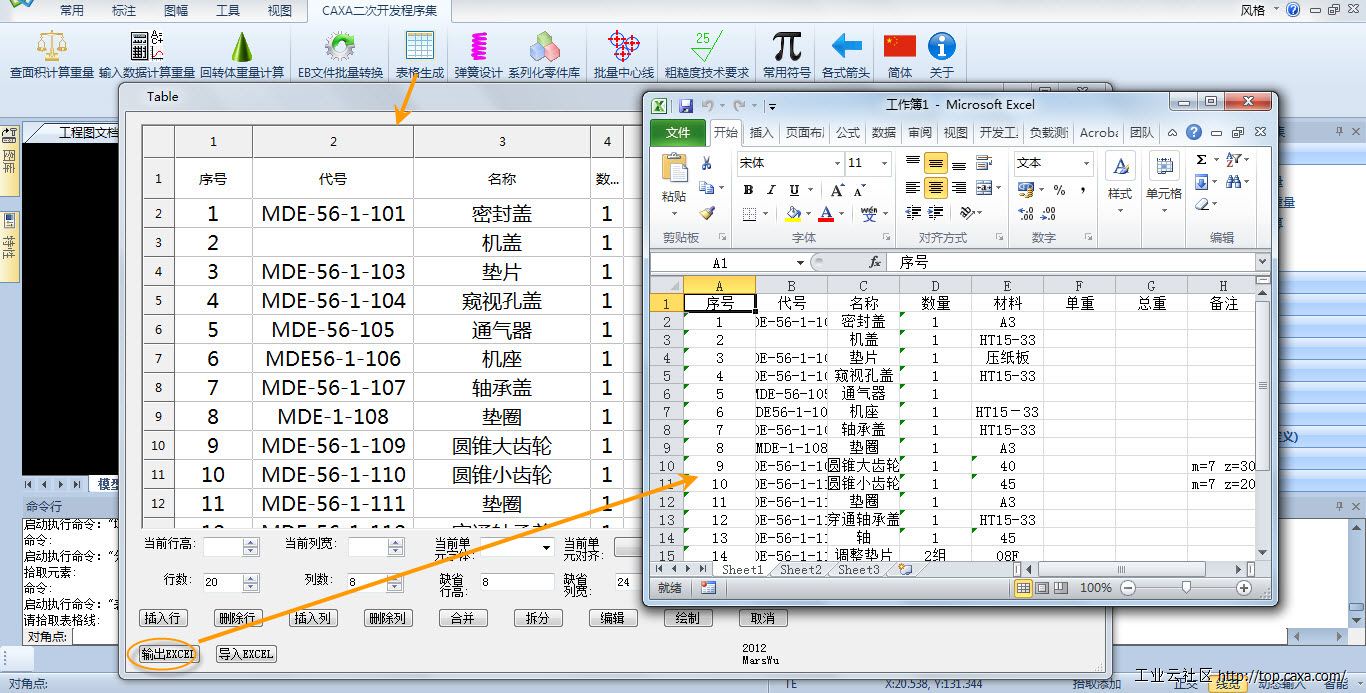This screenshot has width=1366, height=693.
Task: Toggle center horizontal alignment in Excel
Action: [935, 188]
